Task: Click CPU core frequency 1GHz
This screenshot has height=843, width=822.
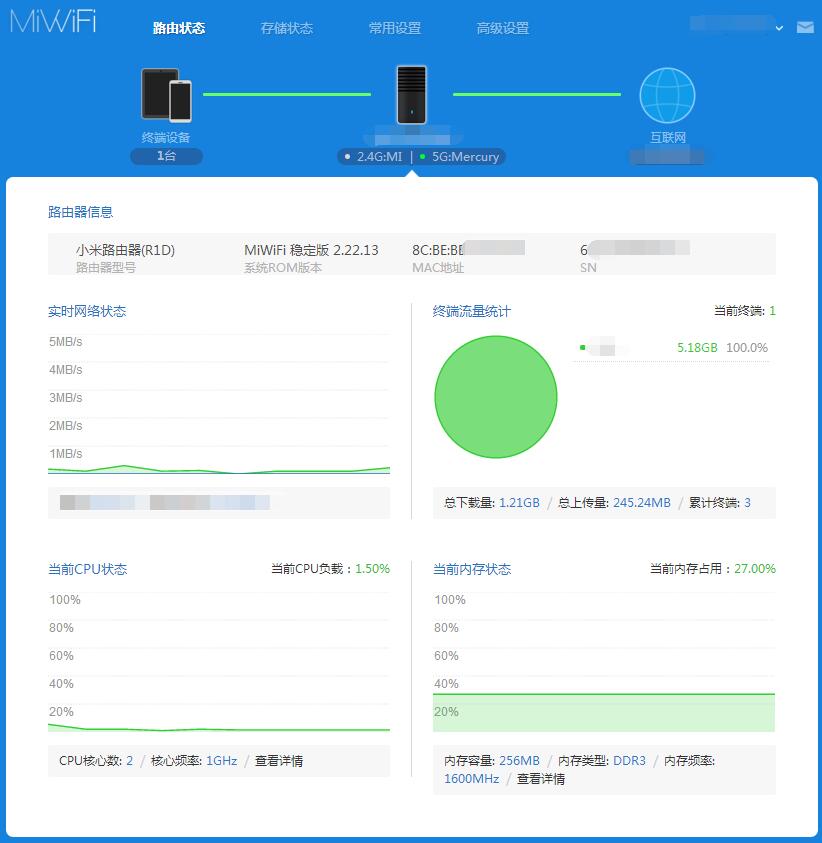Action: click(x=221, y=761)
